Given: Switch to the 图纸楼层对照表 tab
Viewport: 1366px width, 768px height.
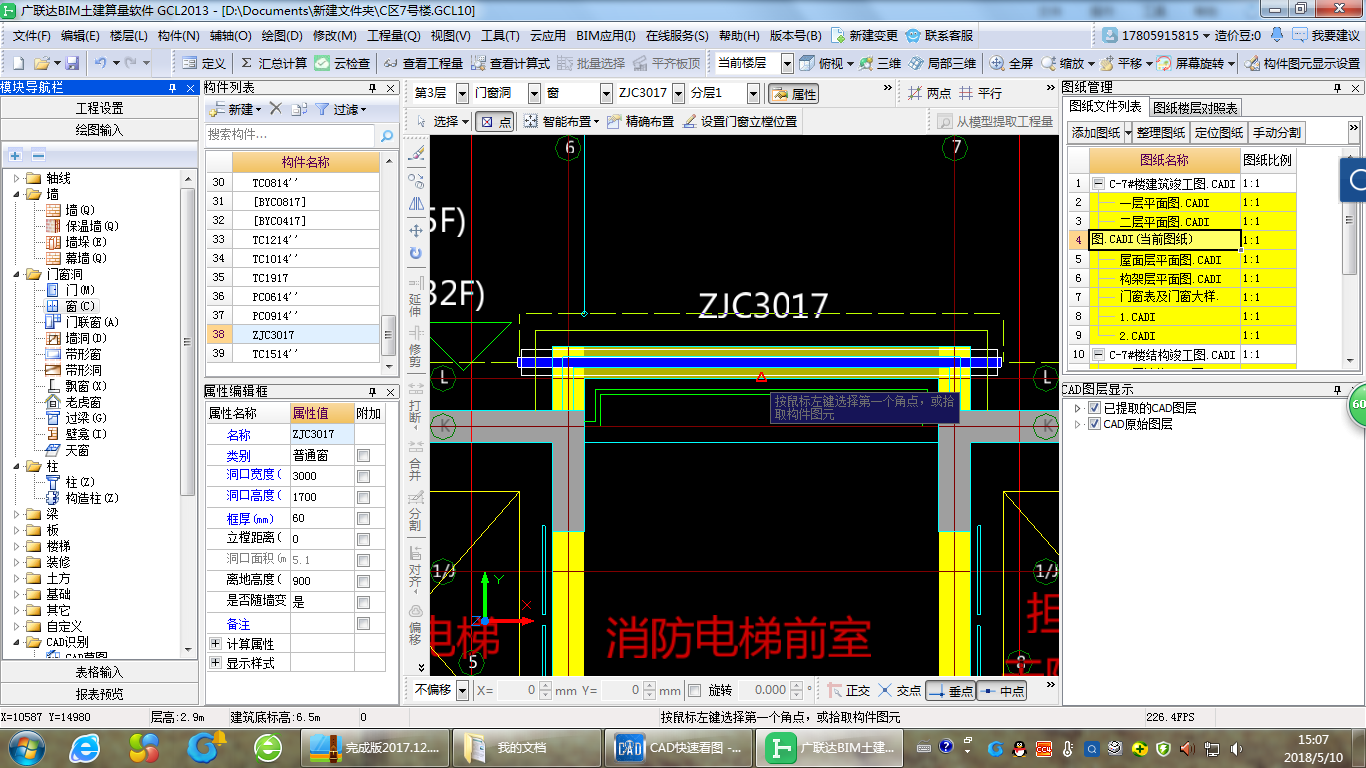Looking at the screenshot, I should 1195,107.
